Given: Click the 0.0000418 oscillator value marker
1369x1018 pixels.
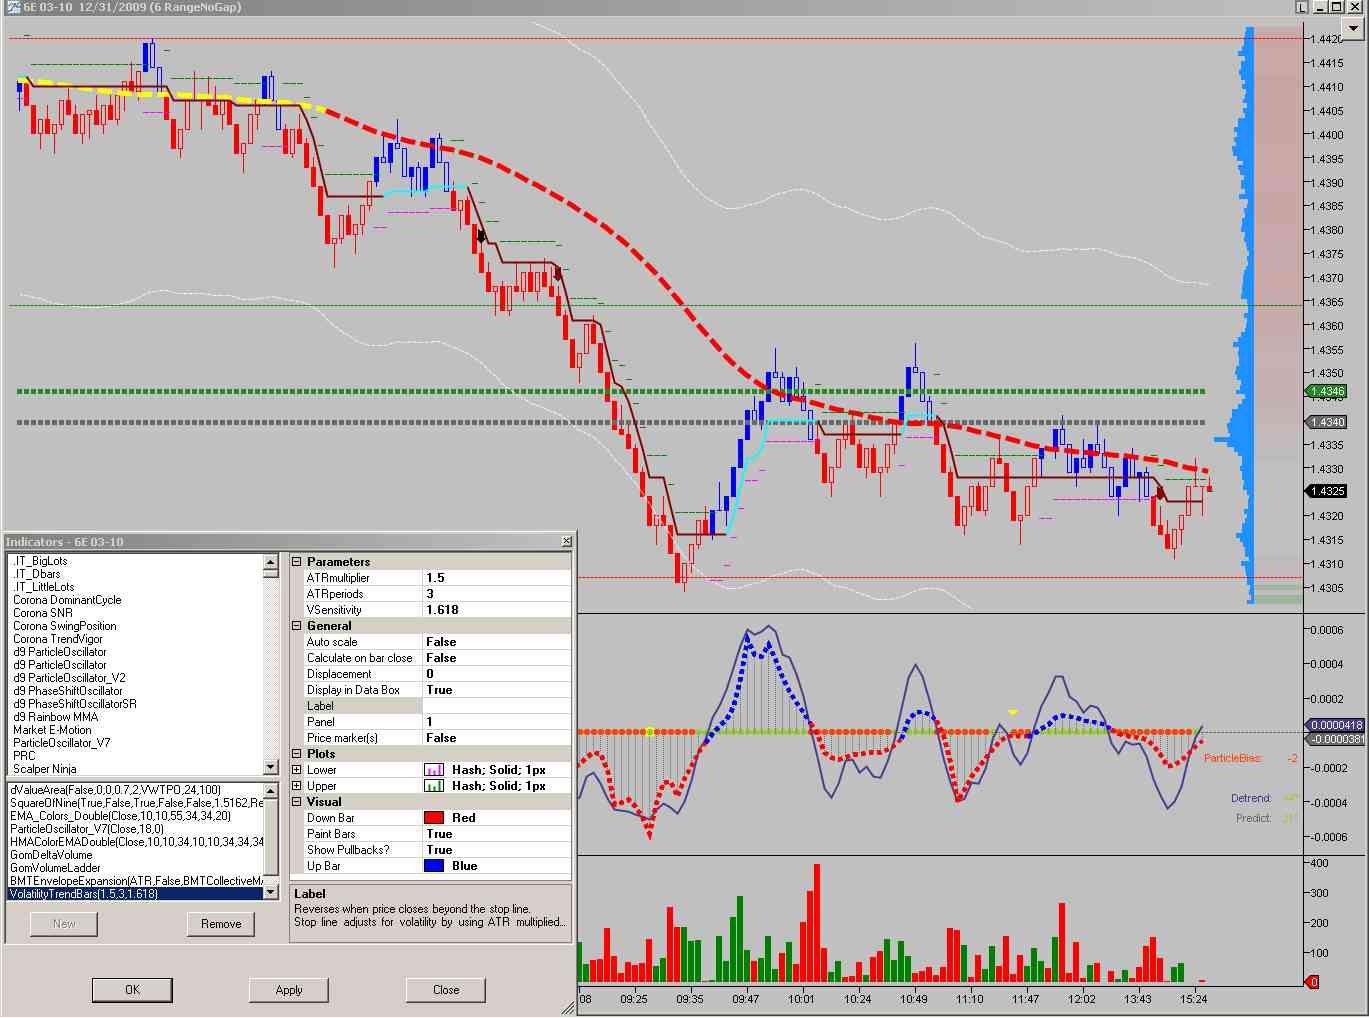Looking at the screenshot, I should point(1336,725).
